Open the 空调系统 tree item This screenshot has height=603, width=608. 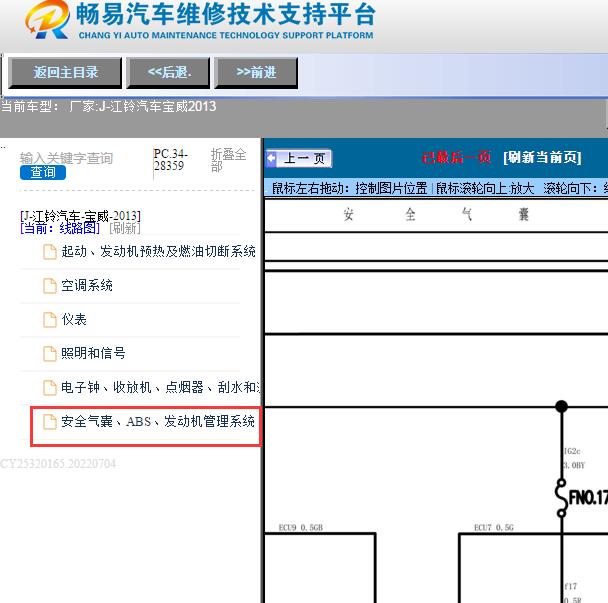pyautogui.click(x=87, y=286)
